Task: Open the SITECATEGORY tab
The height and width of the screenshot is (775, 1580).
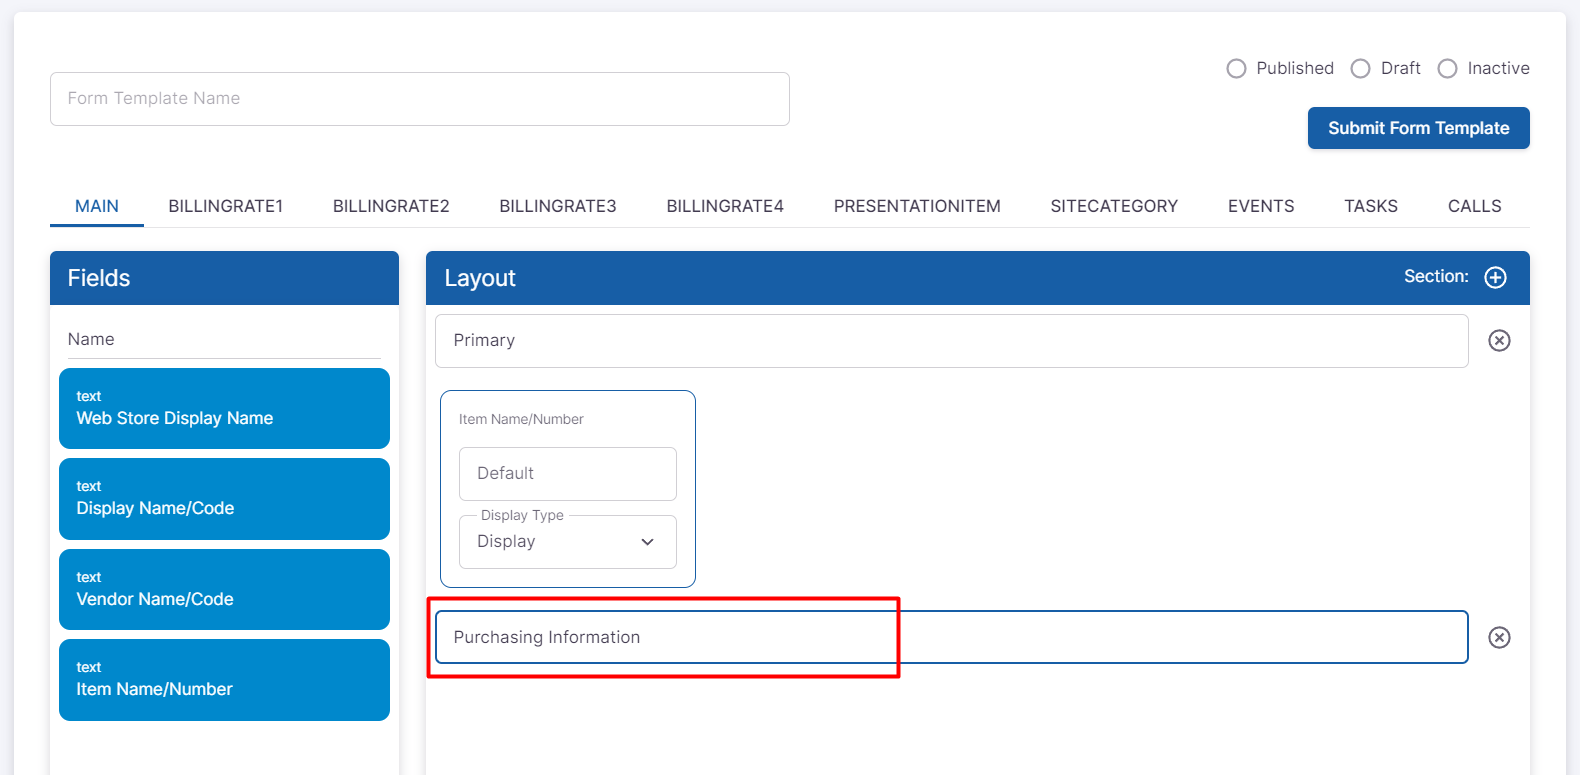Action: click(x=1113, y=206)
